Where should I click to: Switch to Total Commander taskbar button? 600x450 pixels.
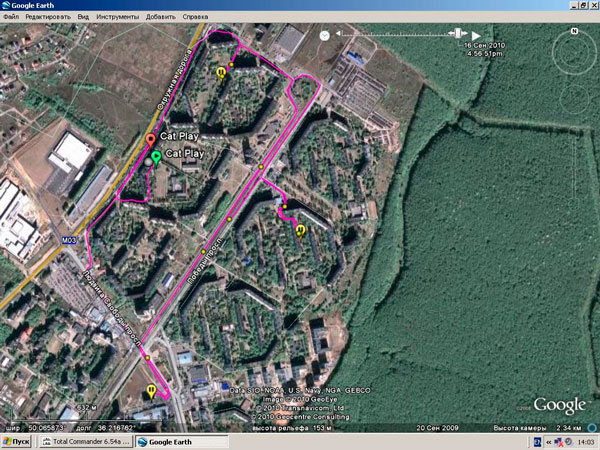coord(86,442)
